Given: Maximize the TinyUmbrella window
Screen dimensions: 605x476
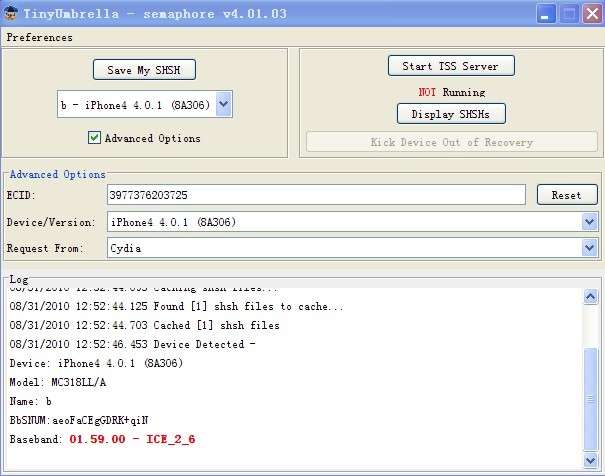Looking at the screenshot, I should pos(567,14).
